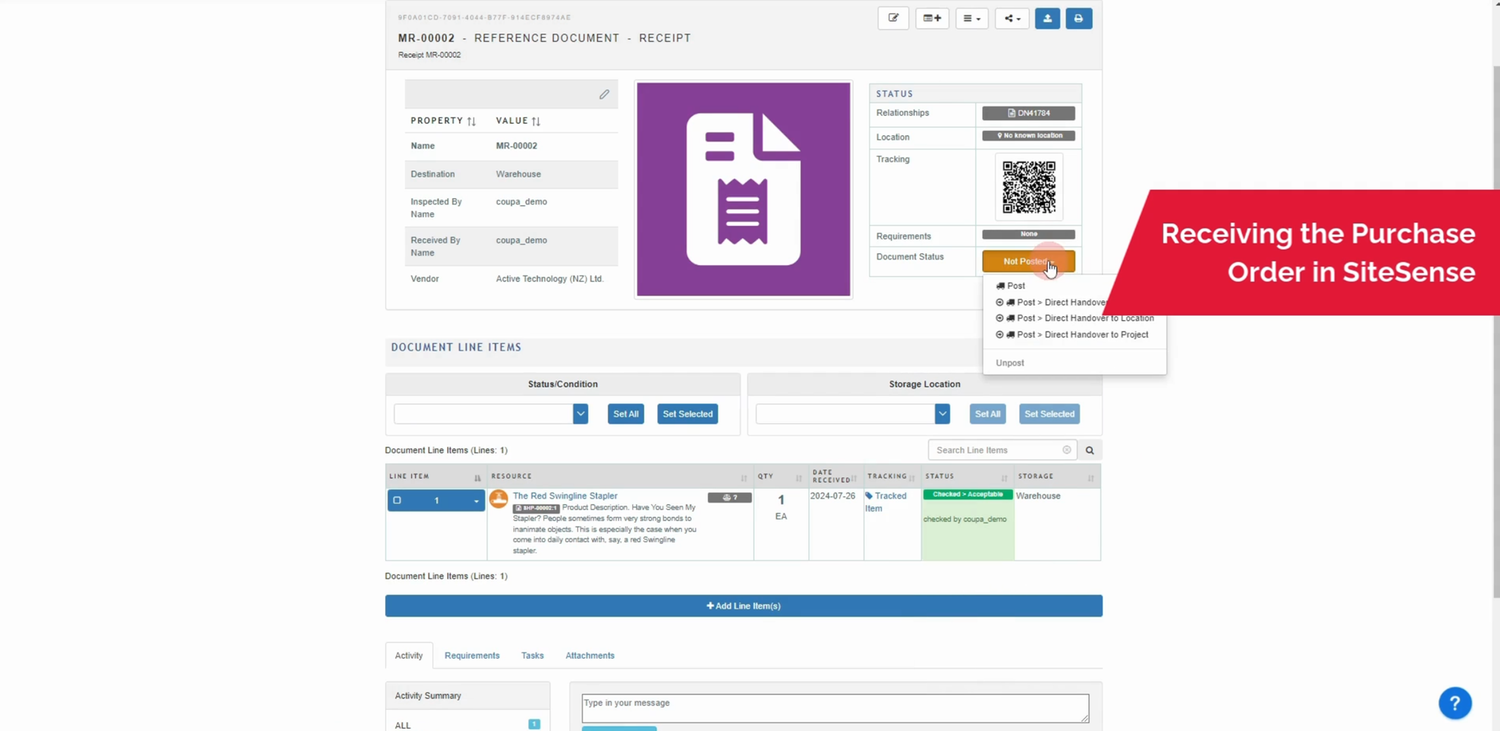Click the blue print icon button
Viewport: 1500px width, 731px height.
[x=1078, y=18]
